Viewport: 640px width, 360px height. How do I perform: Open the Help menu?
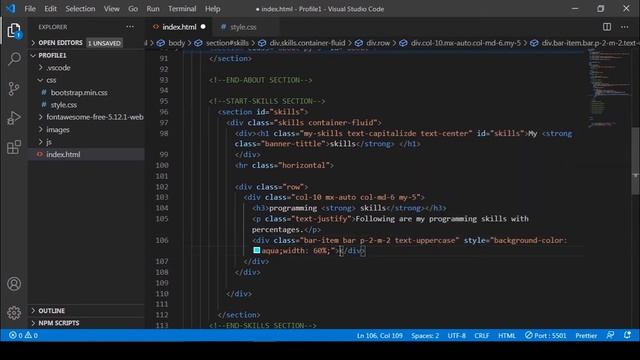212,9
